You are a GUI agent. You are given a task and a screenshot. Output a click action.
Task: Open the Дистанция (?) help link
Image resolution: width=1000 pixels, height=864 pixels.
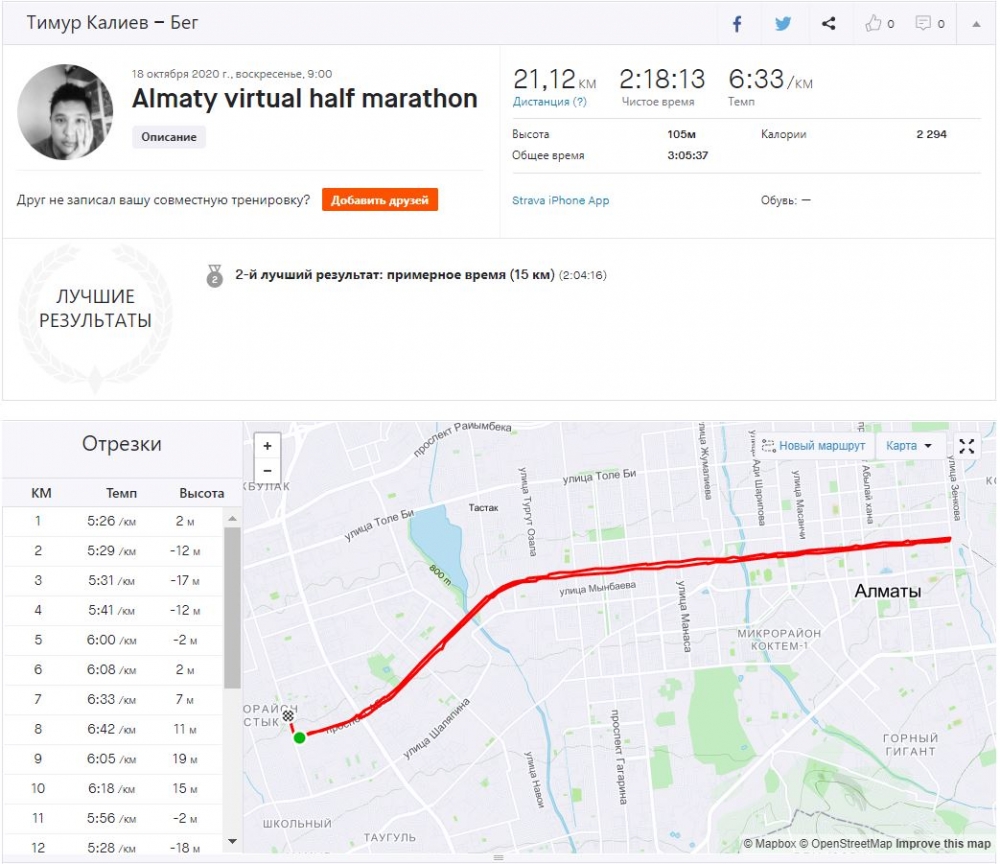(549, 102)
